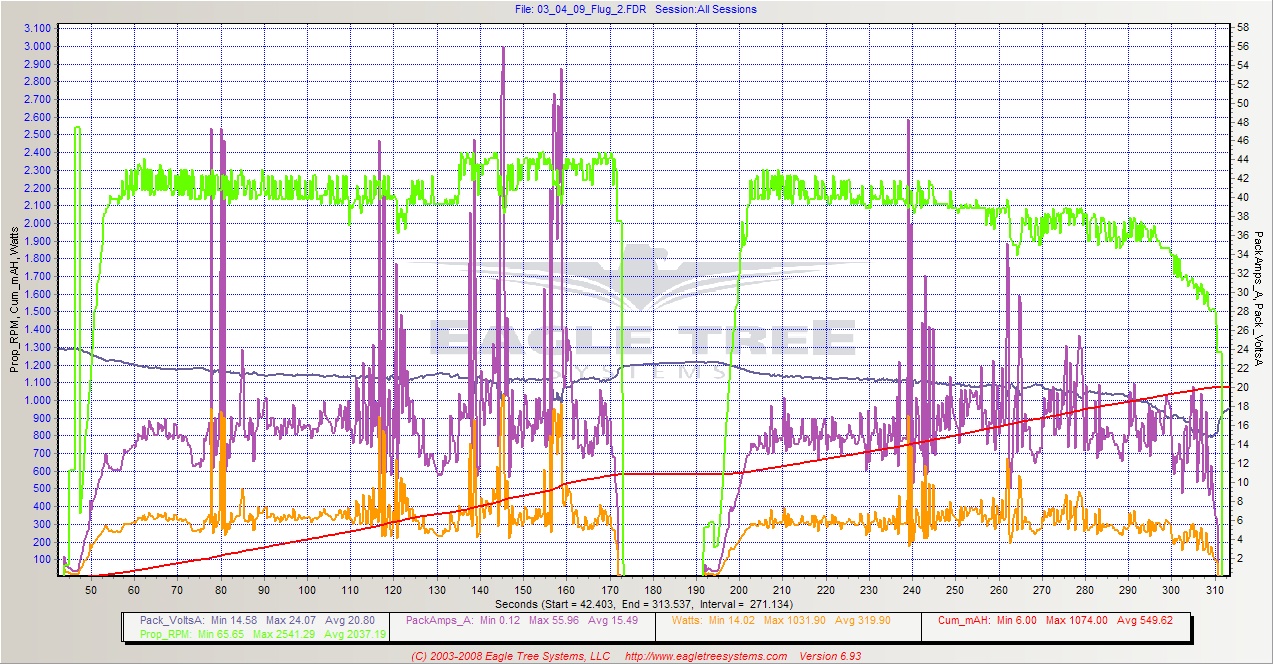Click the 200 tick on the x-axis
This screenshot has height=664, width=1273.
tap(739, 591)
